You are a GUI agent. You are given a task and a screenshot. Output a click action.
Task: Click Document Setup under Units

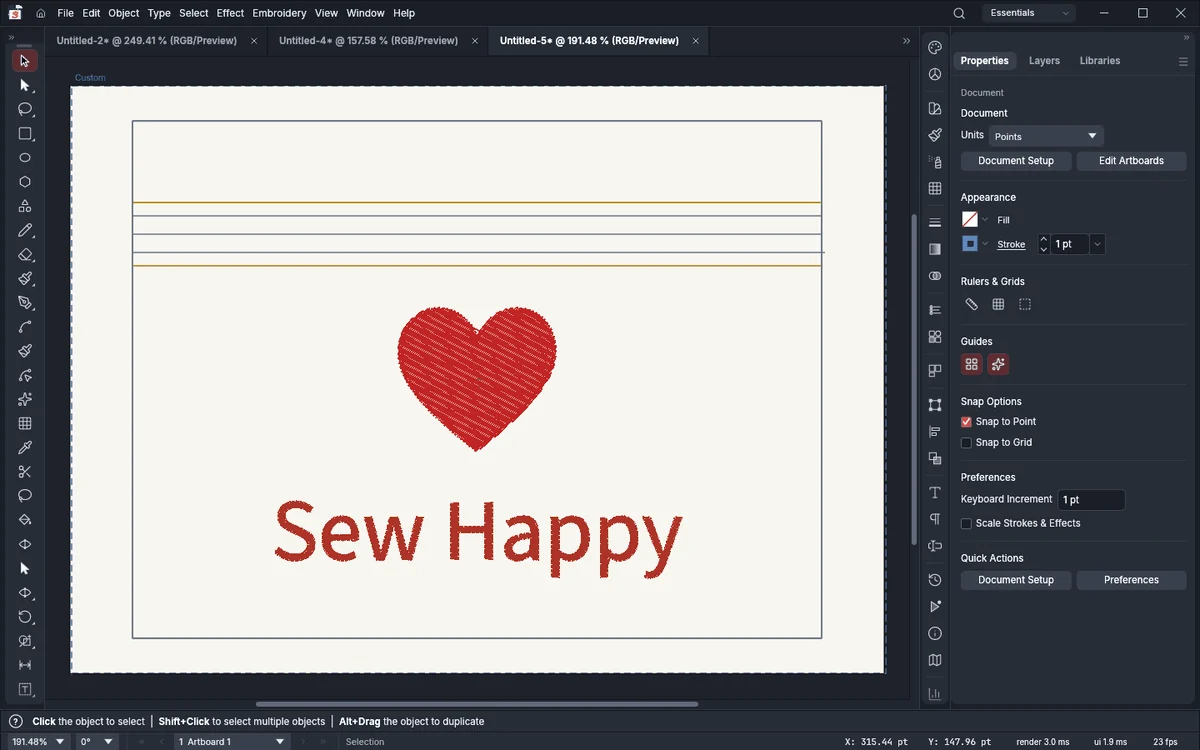(x=1016, y=161)
